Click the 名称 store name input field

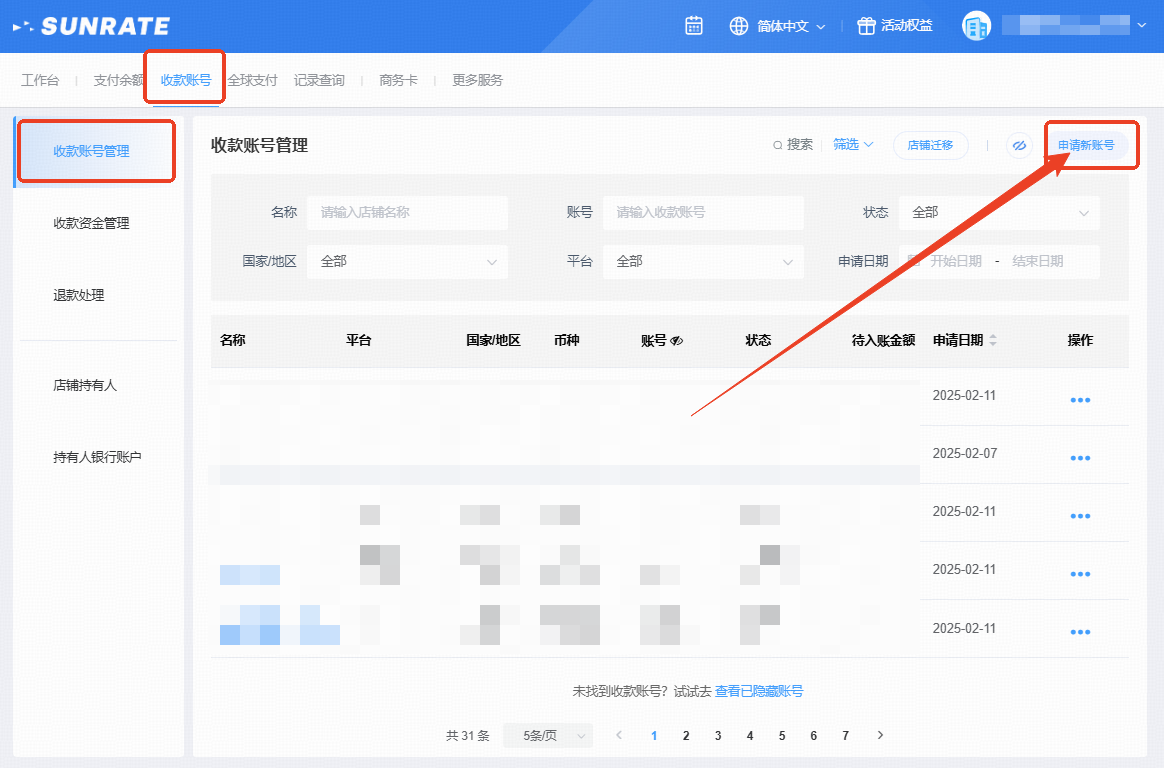tap(407, 213)
